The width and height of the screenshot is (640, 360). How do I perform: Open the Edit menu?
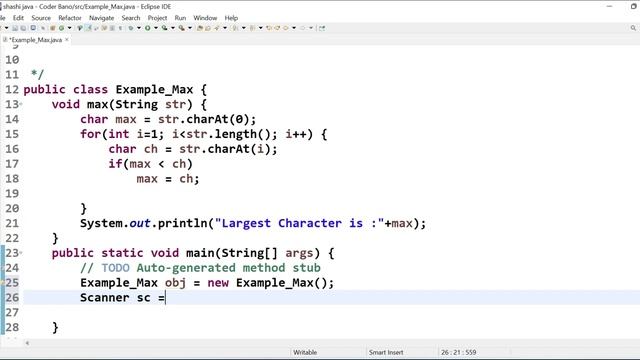18,18
